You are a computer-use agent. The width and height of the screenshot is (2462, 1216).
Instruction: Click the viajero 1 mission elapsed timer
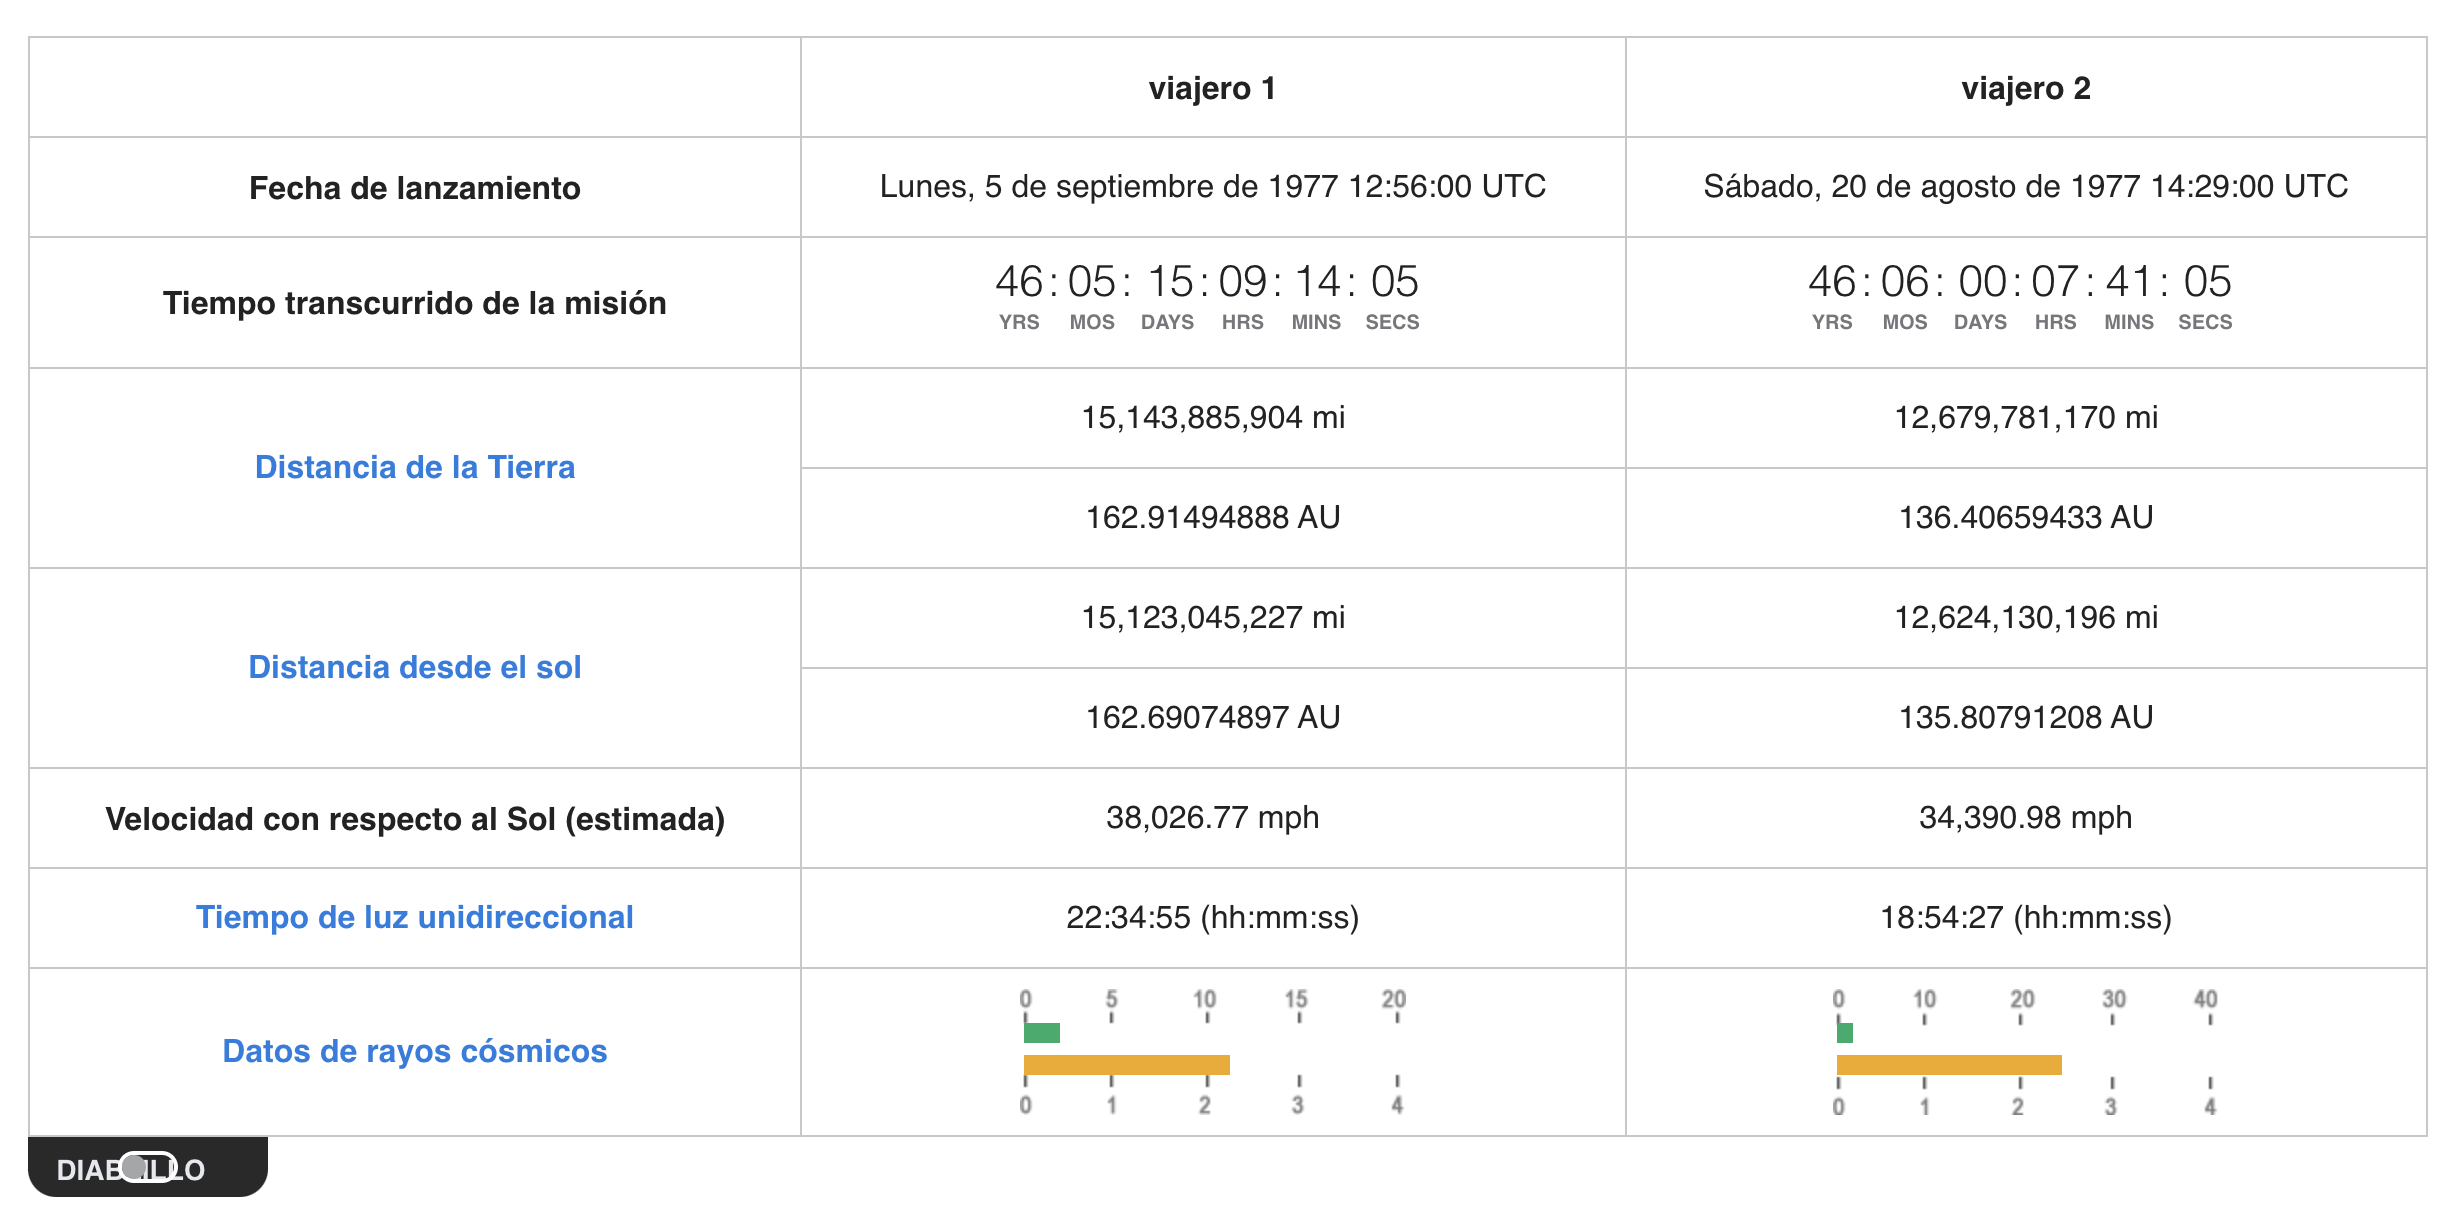pos(1207,294)
